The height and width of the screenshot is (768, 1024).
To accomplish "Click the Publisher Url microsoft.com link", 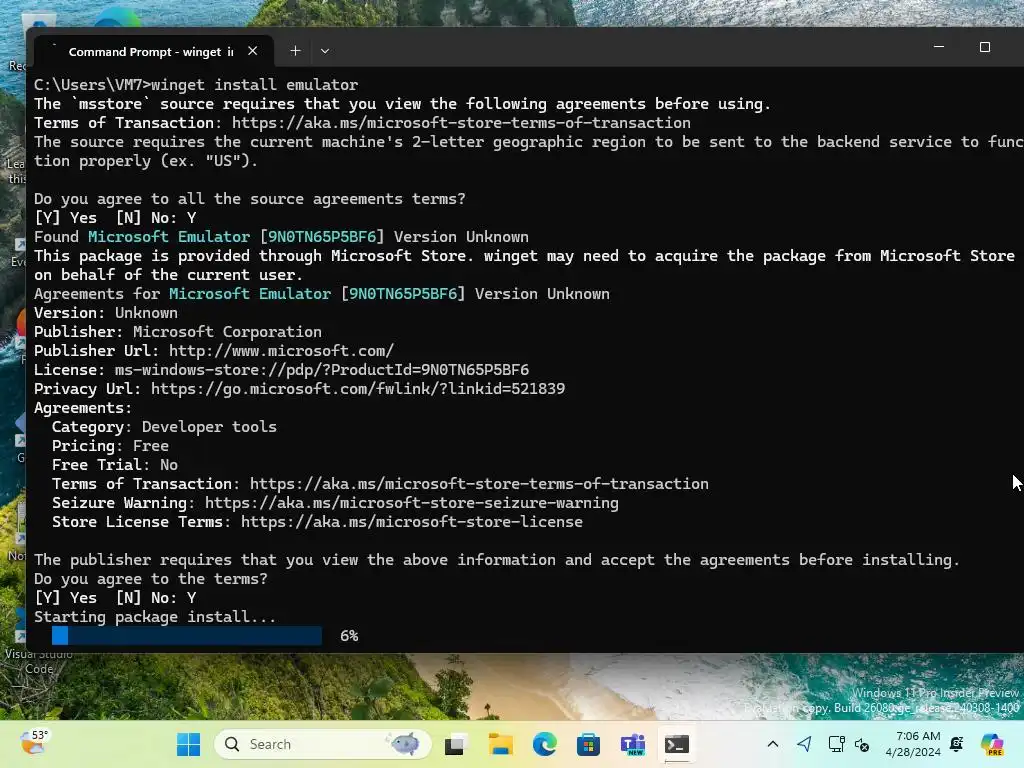I will pos(281,351).
